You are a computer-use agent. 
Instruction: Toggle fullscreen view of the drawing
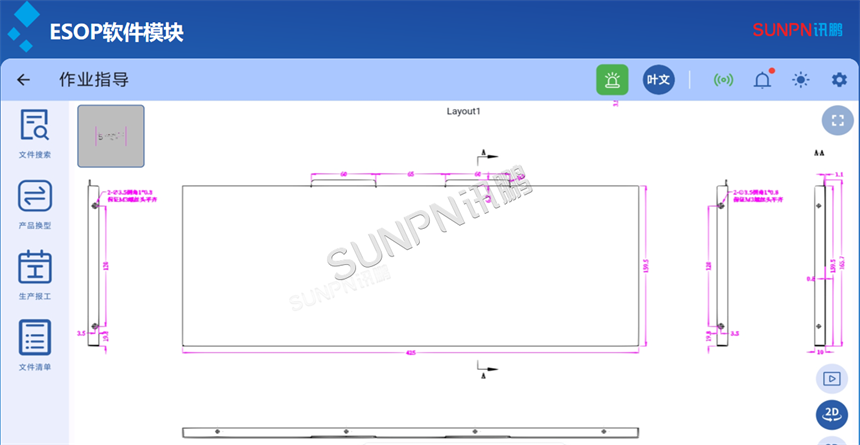click(x=836, y=120)
